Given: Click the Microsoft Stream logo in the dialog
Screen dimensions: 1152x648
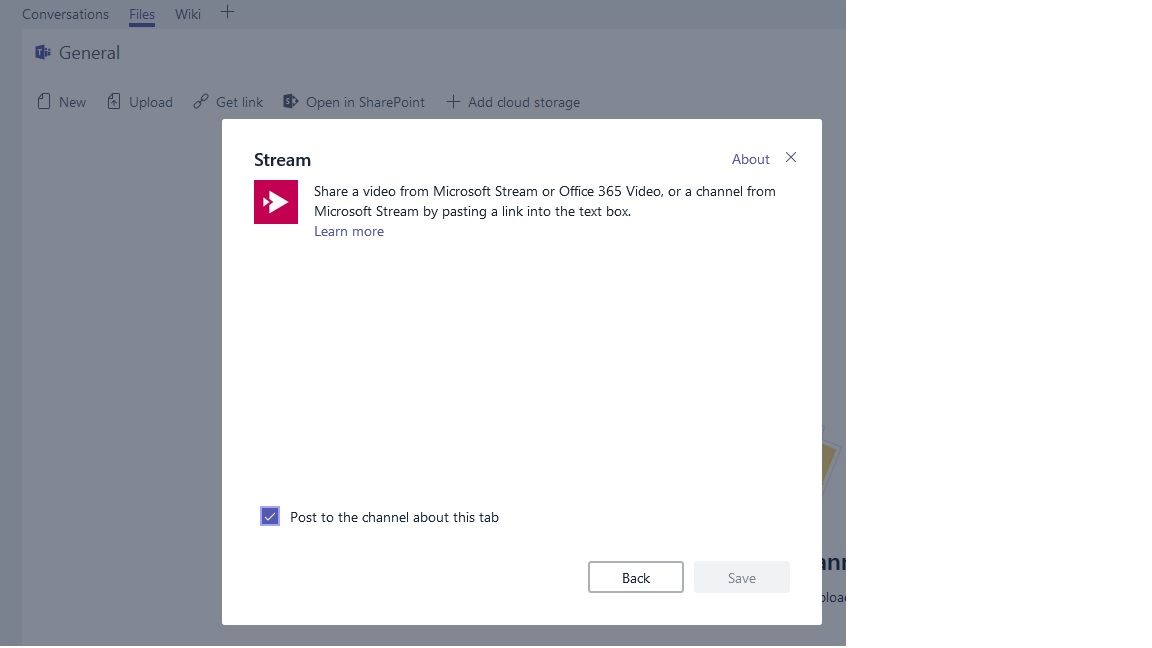Looking at the screenshot, I should [276, 201].
